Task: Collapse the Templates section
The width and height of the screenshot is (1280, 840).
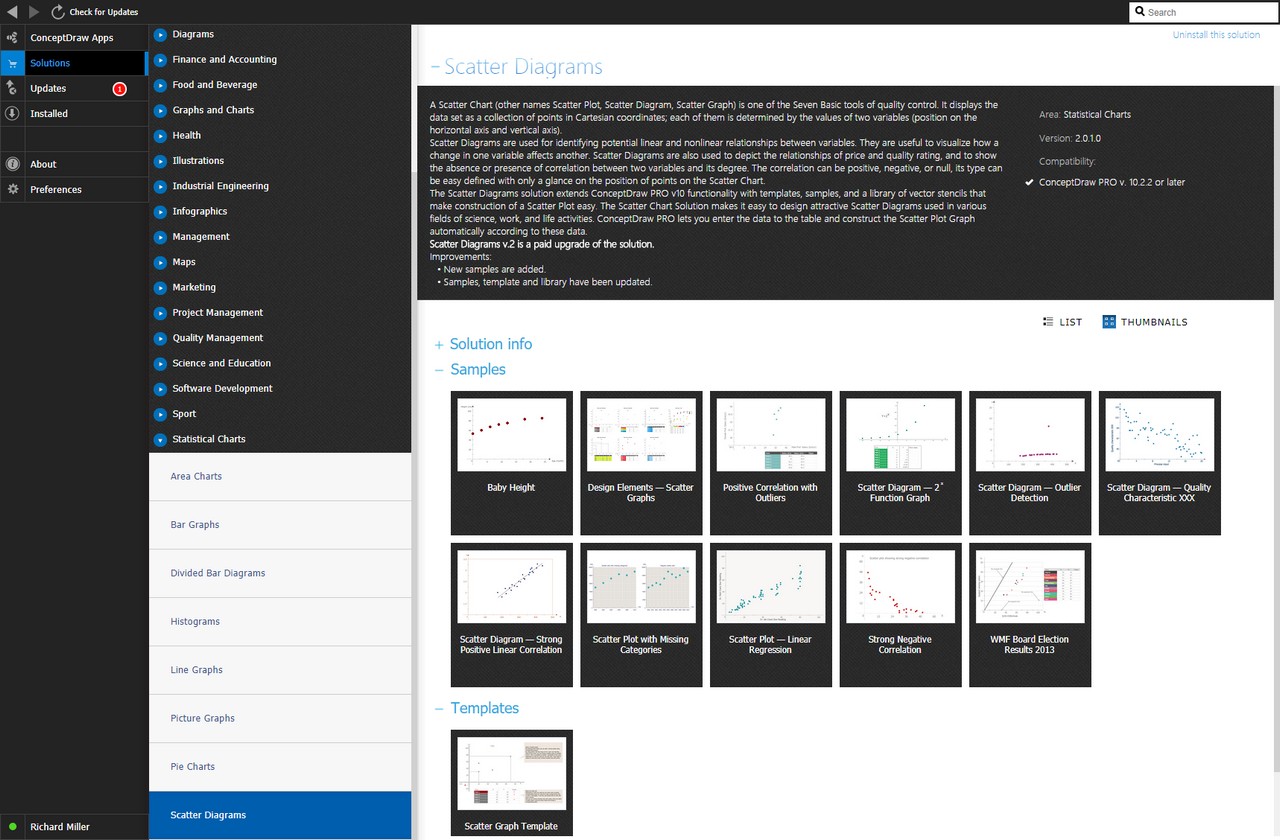Action: [439, 708]
